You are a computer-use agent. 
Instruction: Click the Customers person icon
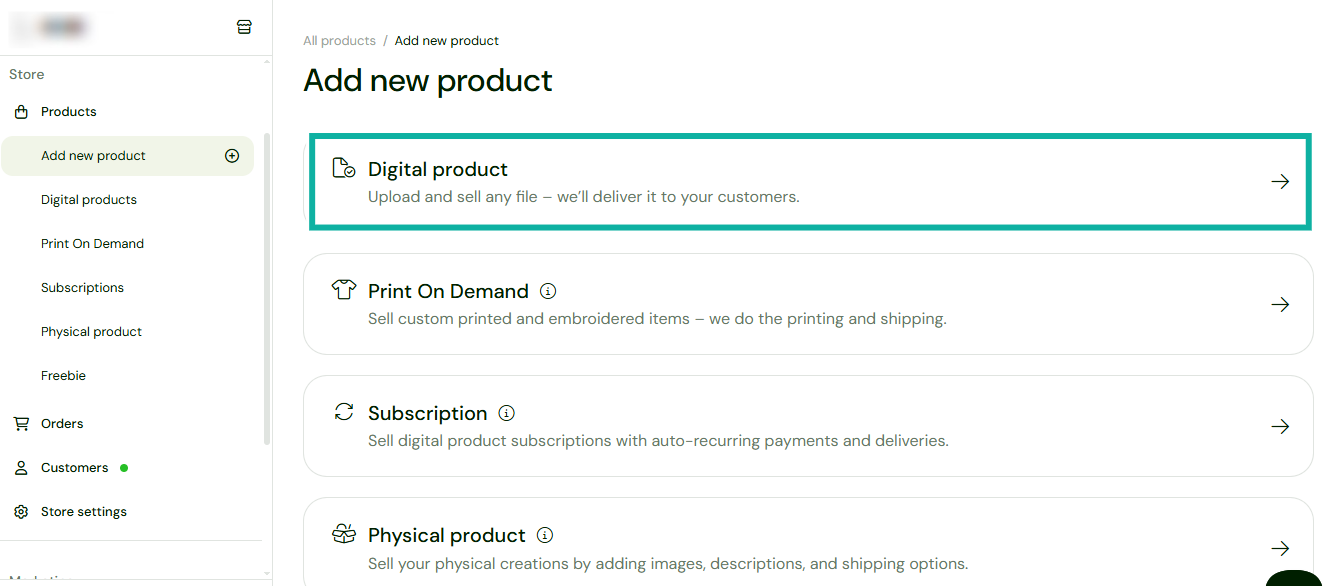(x=21, y=467)
